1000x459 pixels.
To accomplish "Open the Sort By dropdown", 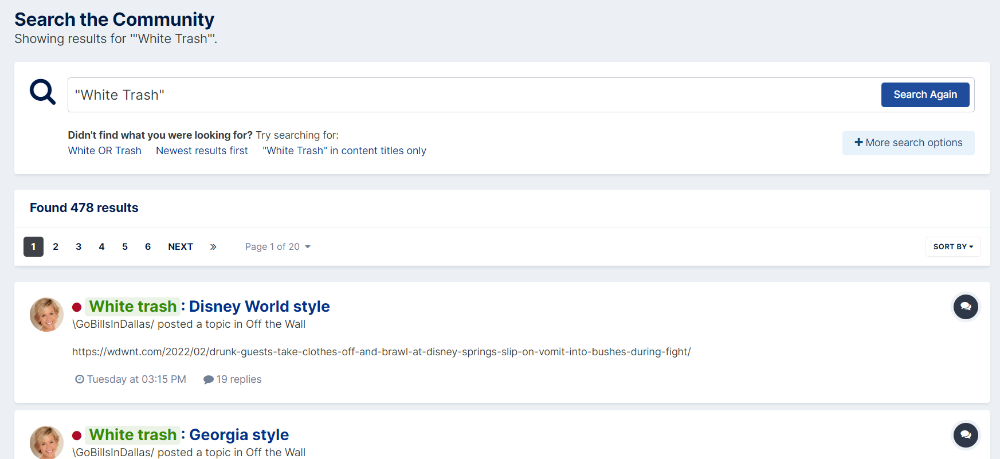I will (953, 247).
